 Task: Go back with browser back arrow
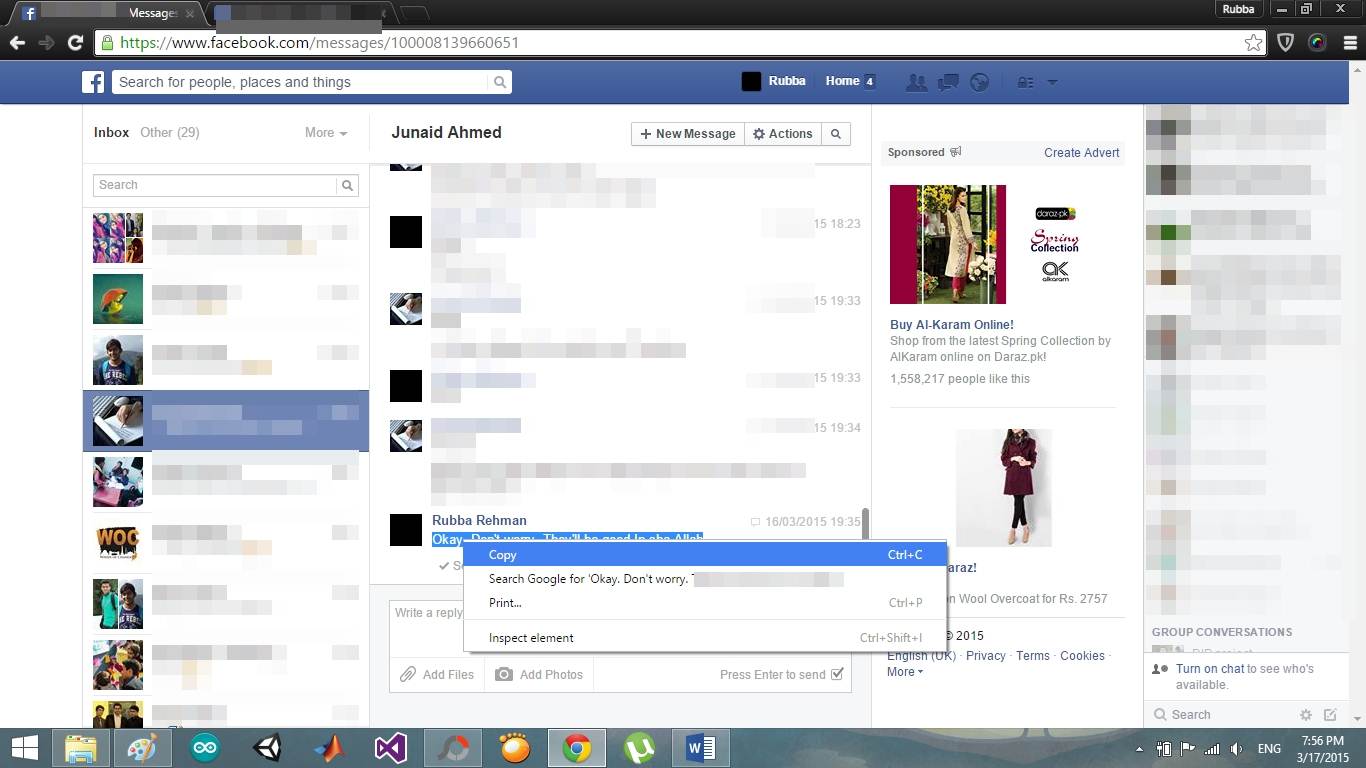pyautogui.click(x=17, y=42)
